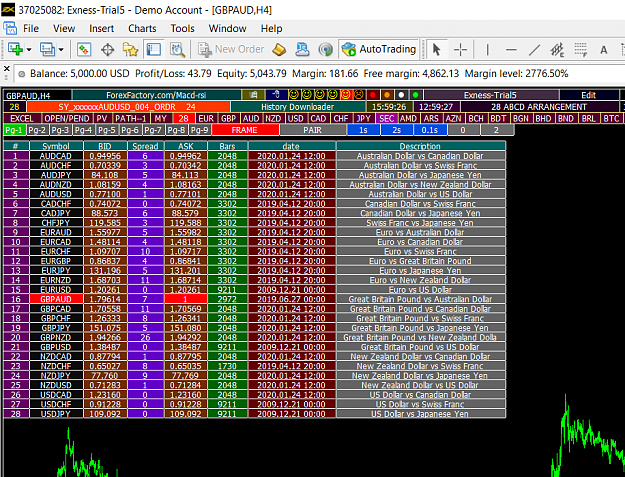Select the Trendline drawing tool
The width and height of the screenshot is (625, 477).
pyautogui.click(x=534, y=49)
